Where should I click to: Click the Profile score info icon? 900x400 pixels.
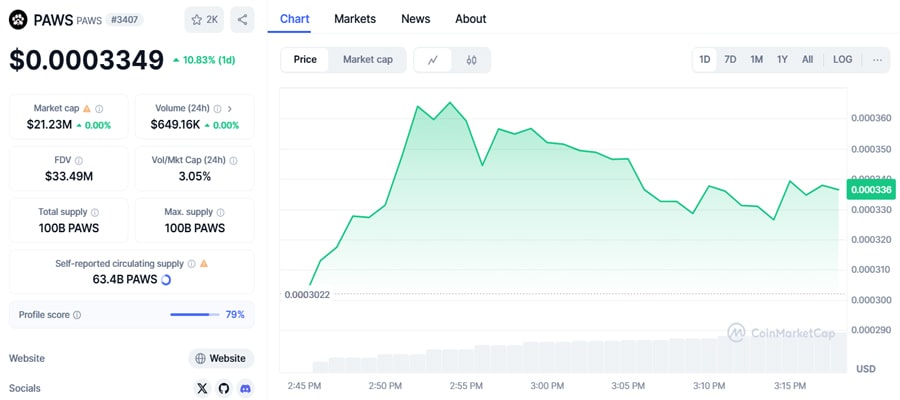(77, 315)
